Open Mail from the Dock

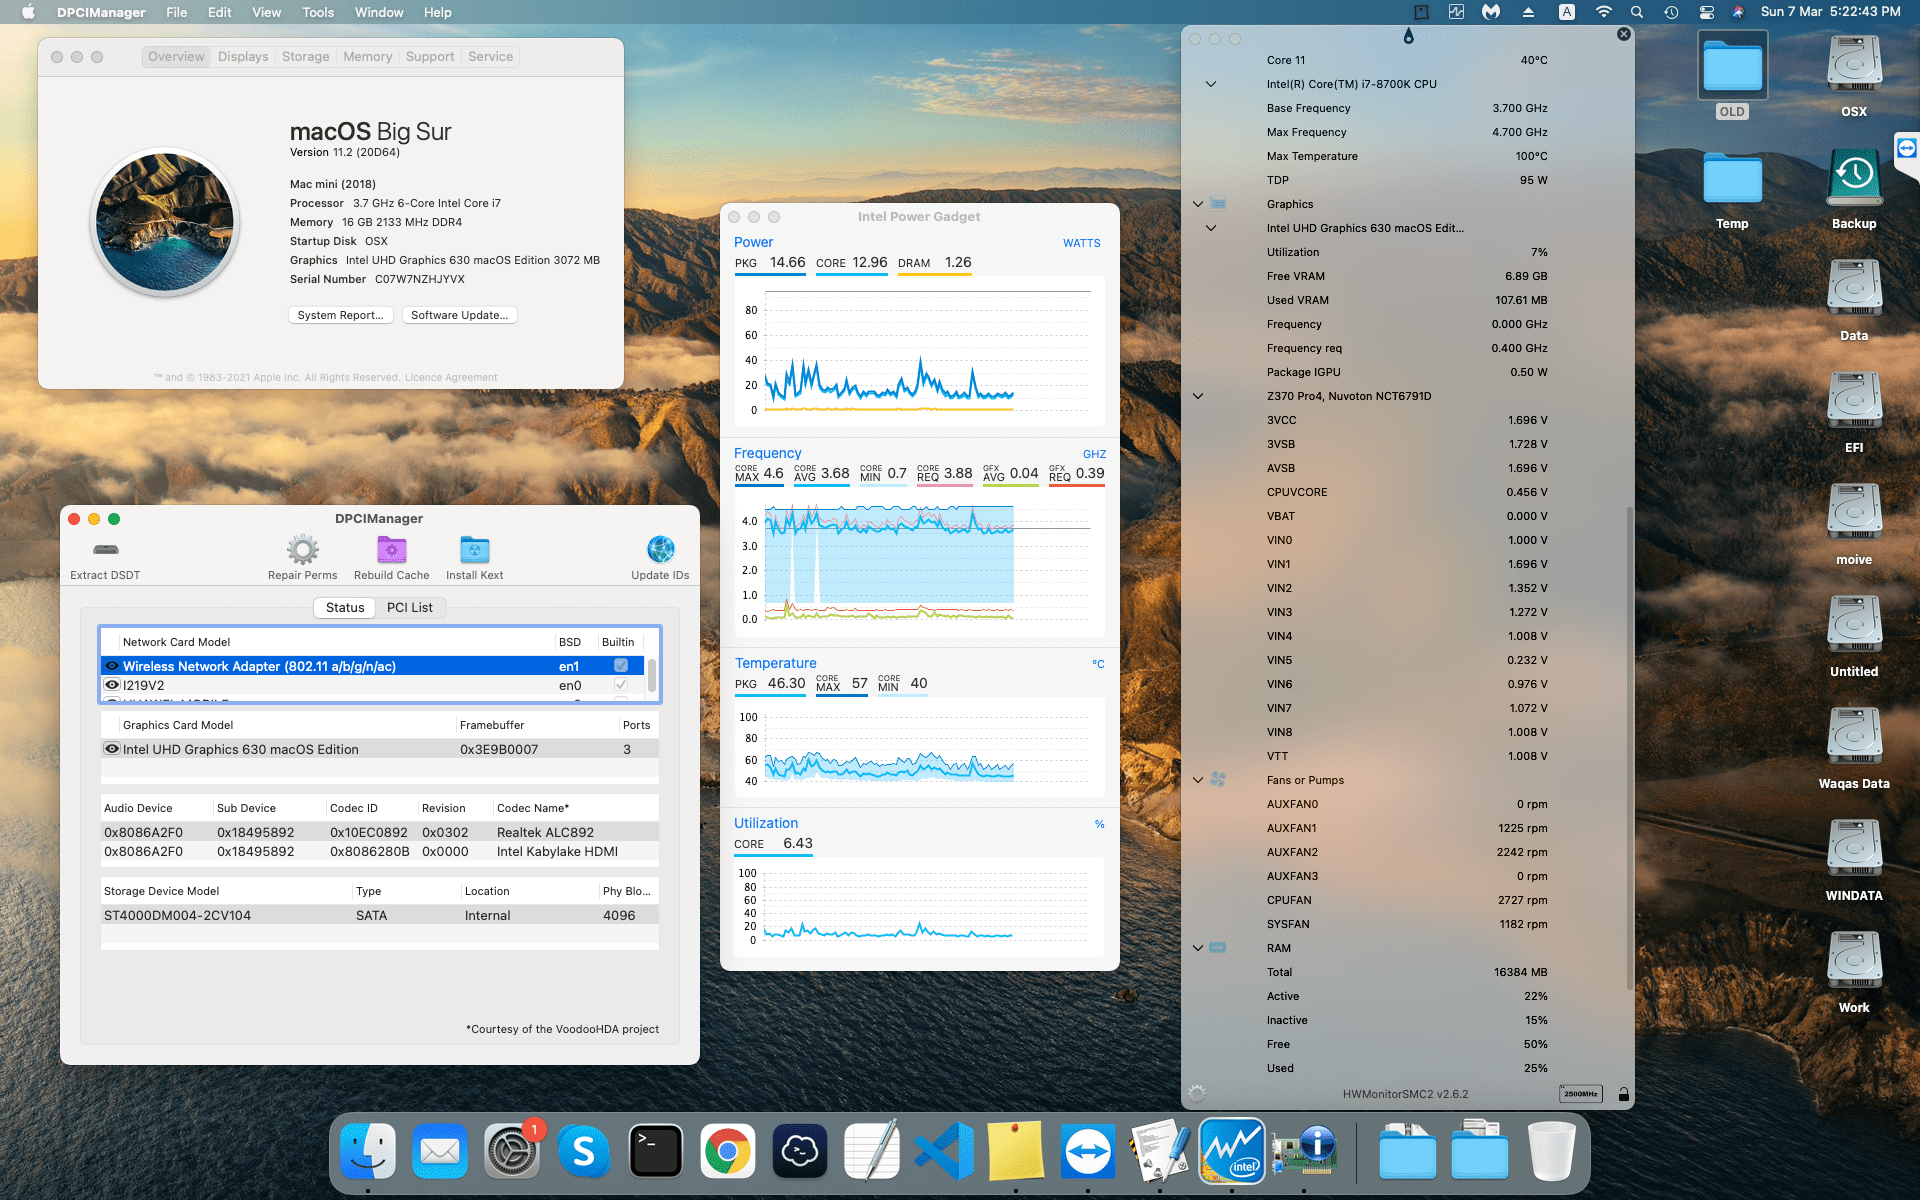tap(440, 1151)
